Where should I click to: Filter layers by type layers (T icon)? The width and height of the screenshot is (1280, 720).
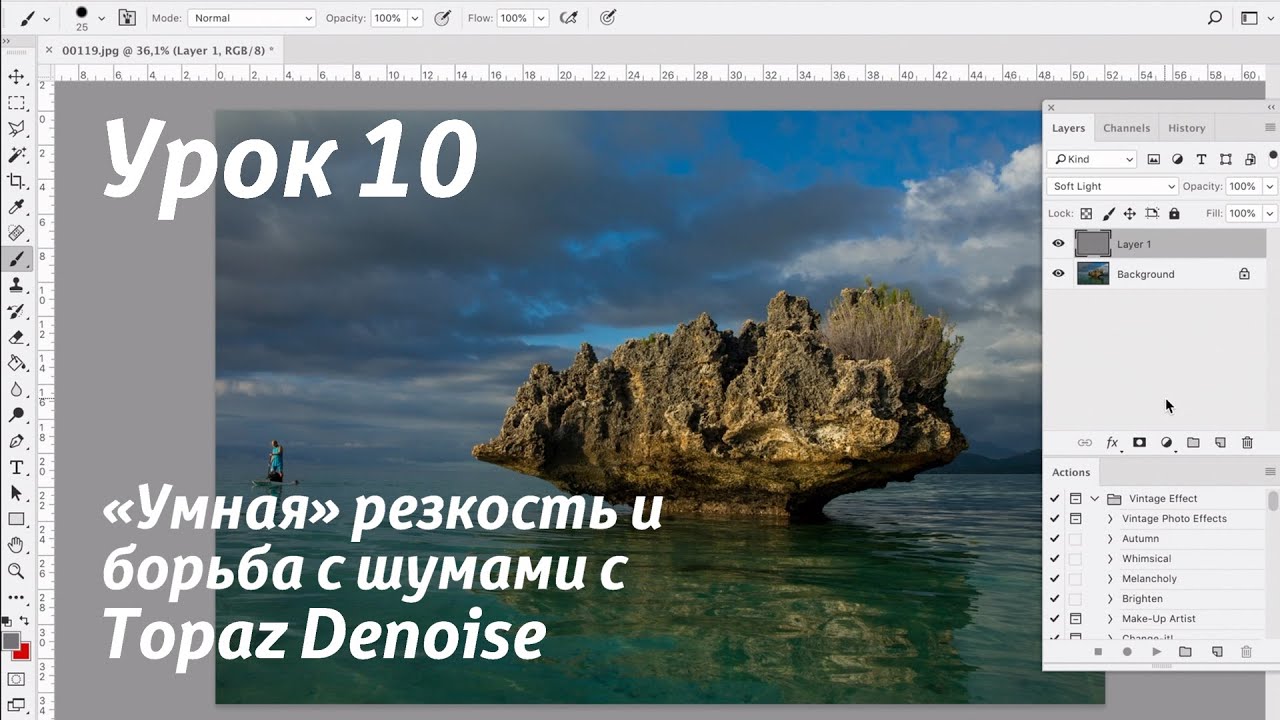pos(1201,159)
